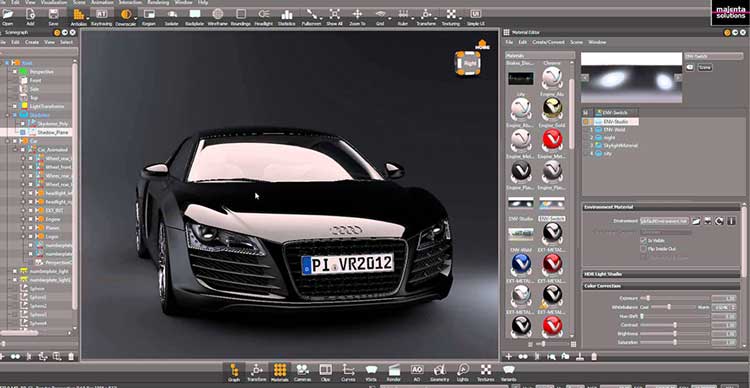Click the Browse environment file folder button

coord(696,221)
